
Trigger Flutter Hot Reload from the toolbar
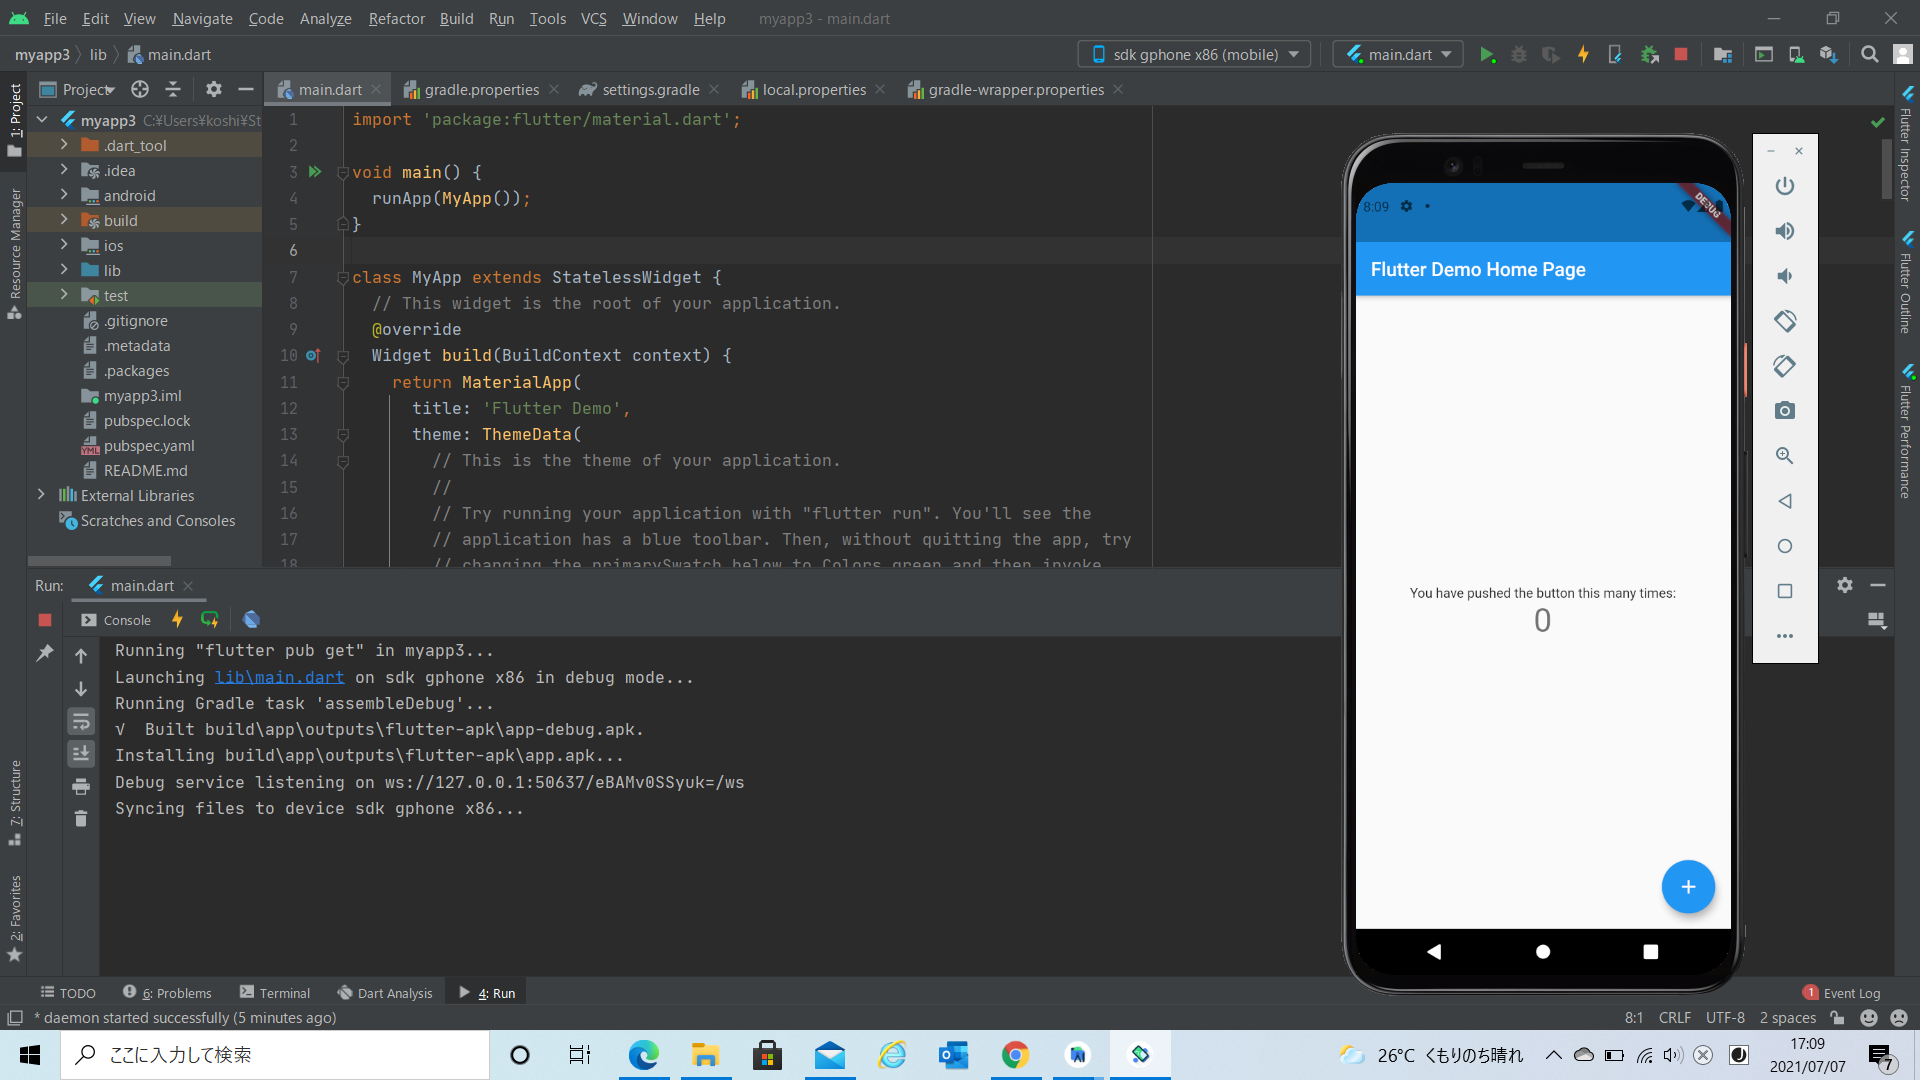tap(1583, 54)
